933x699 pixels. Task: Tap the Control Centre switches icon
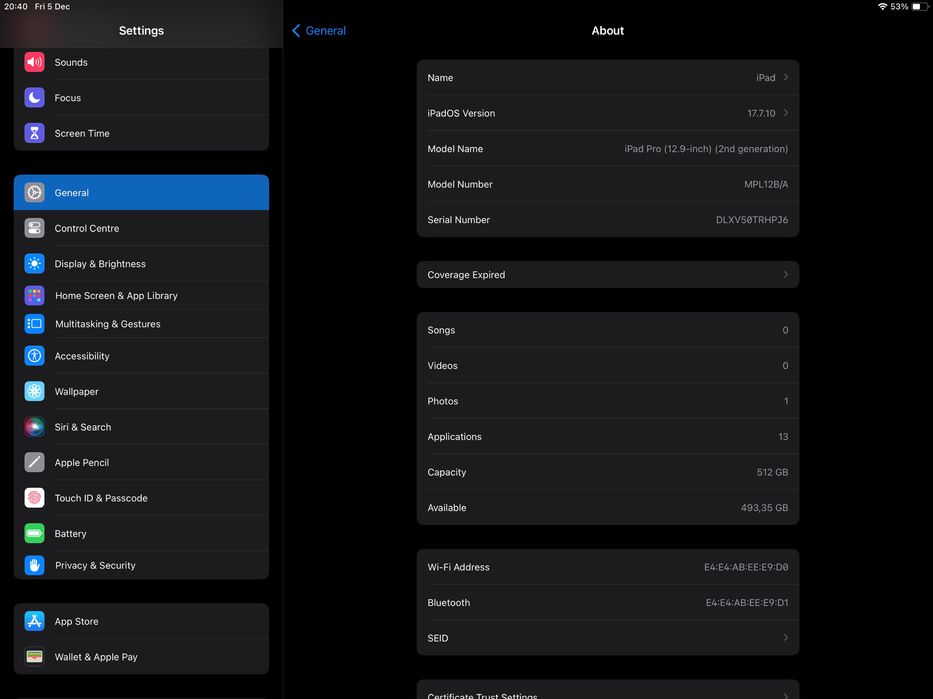[x=35, y=228]
